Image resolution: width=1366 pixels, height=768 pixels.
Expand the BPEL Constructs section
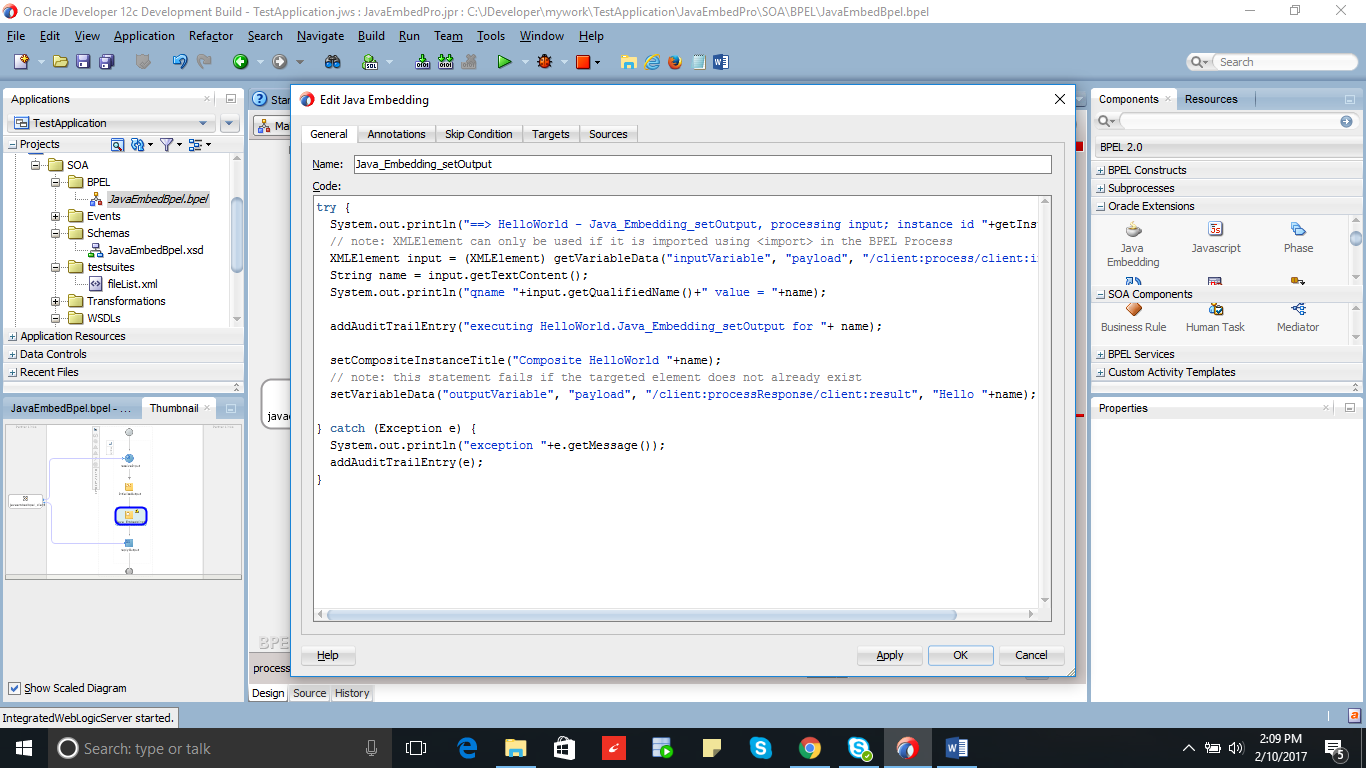1099,169
